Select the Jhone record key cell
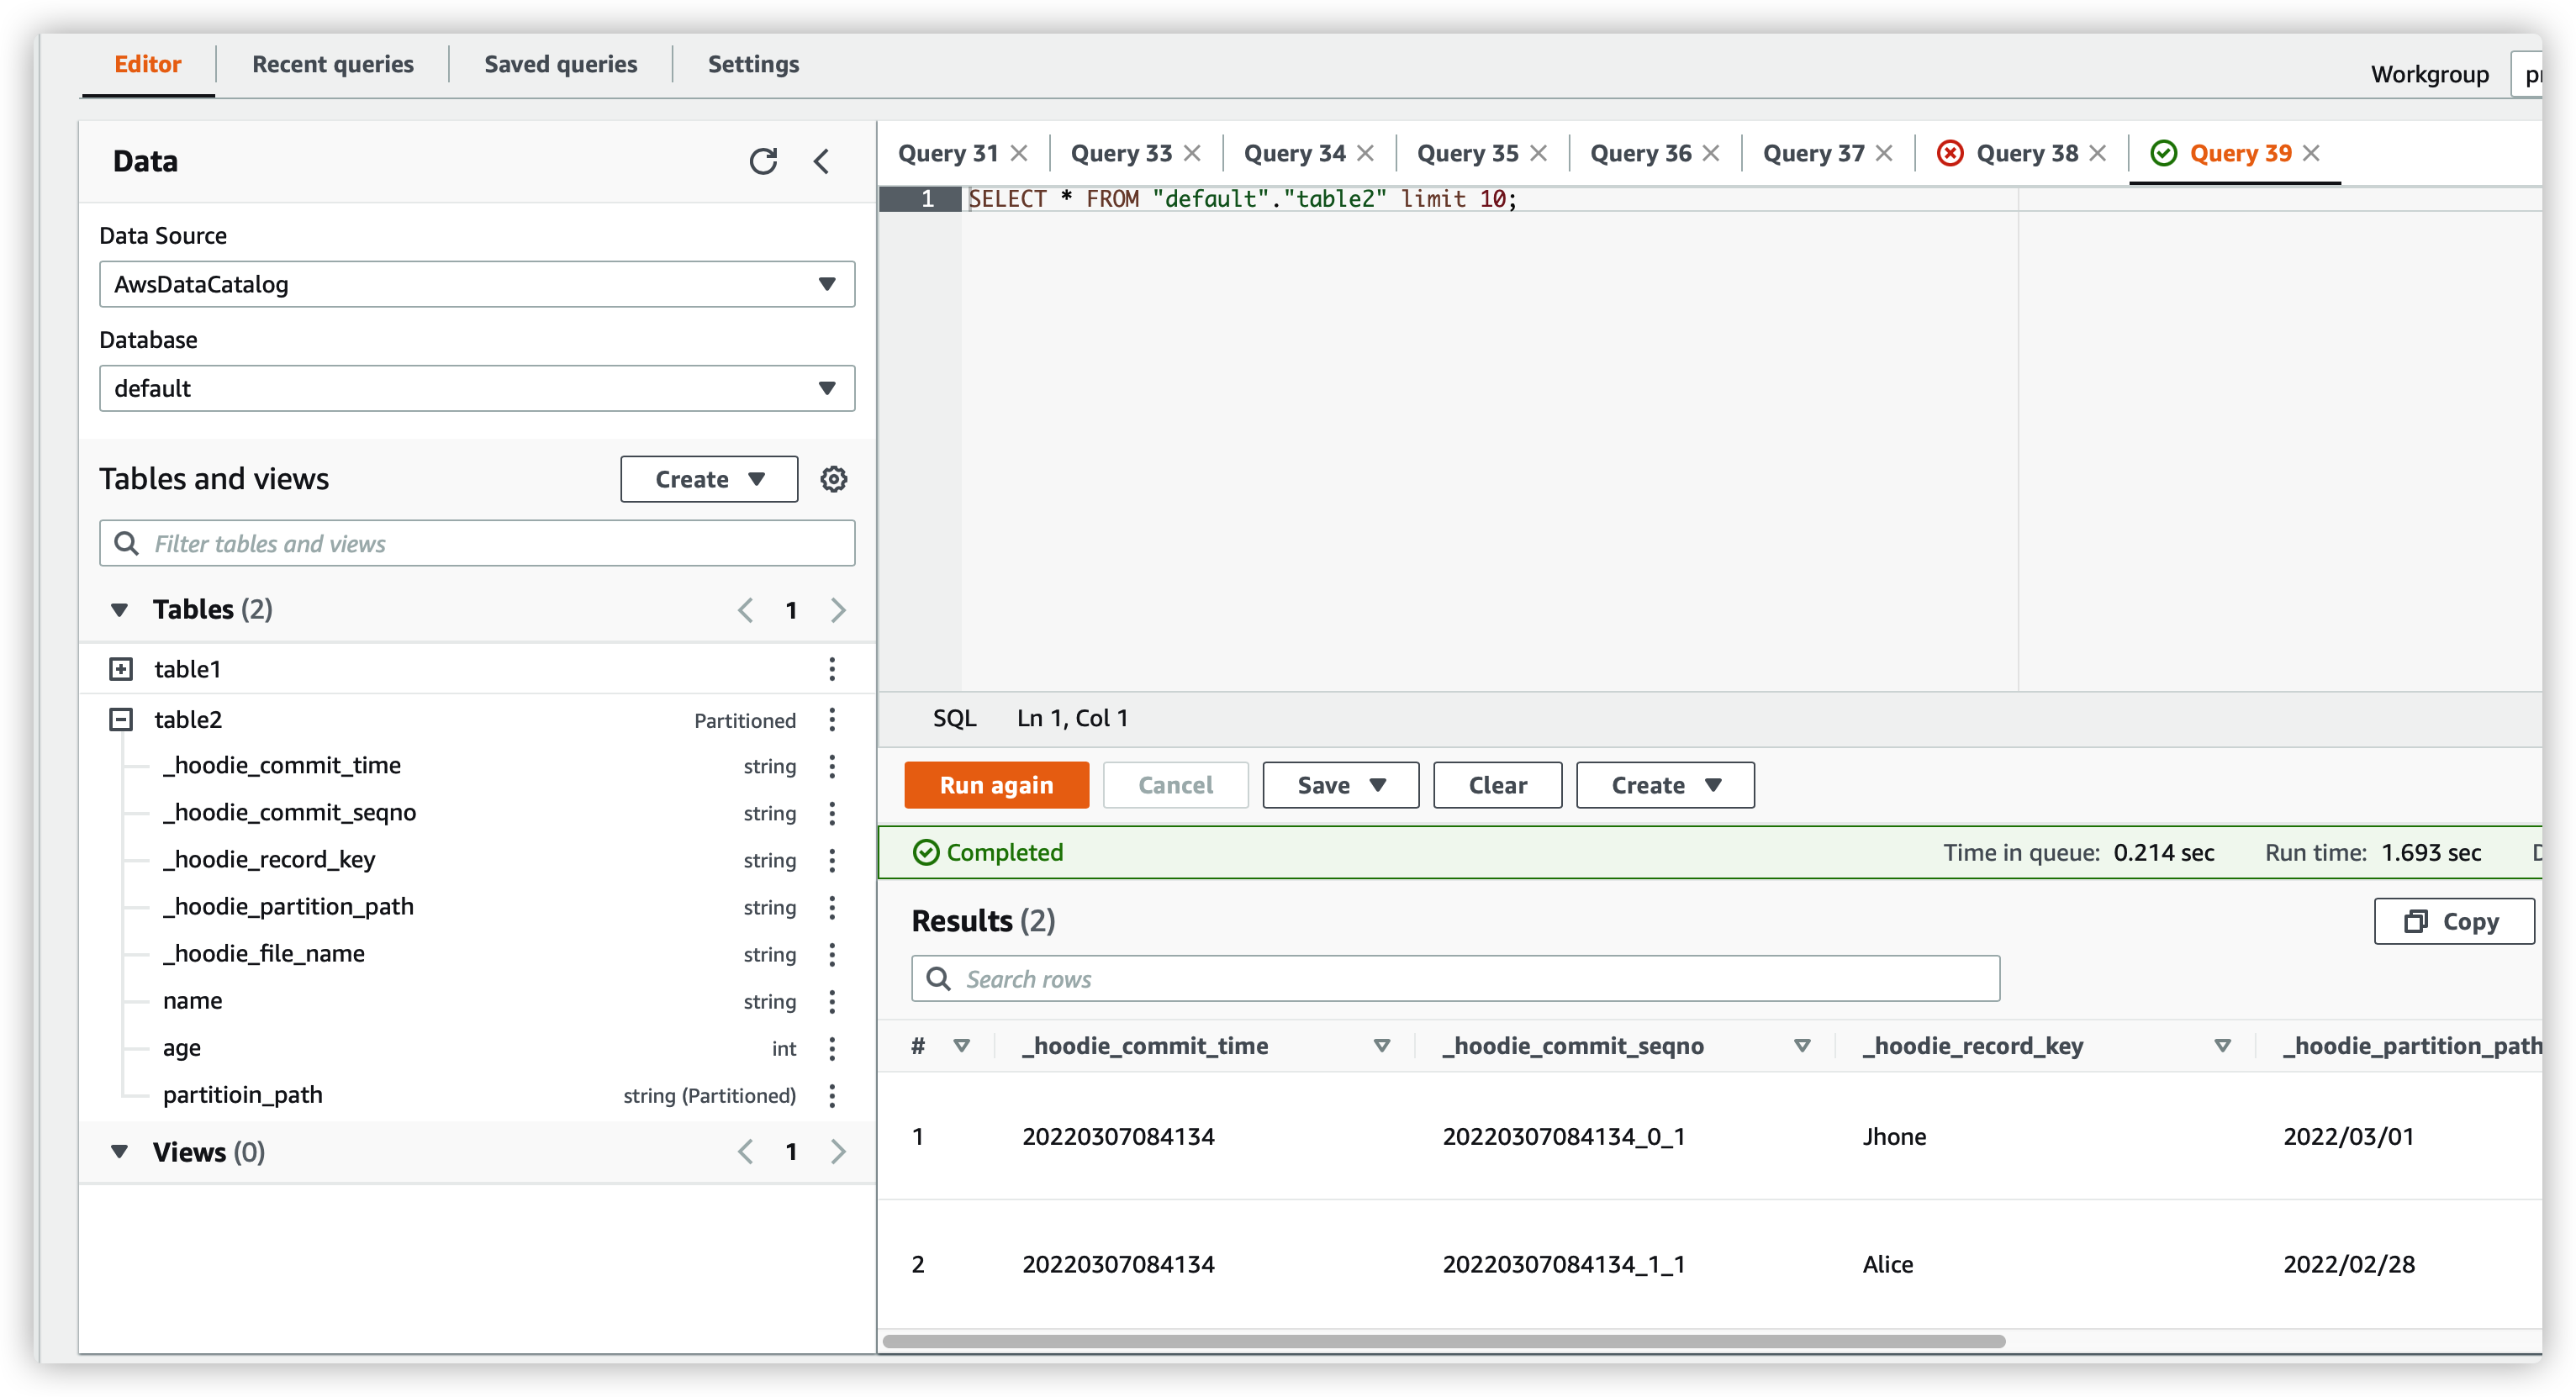This screenshot has width=2576, height=1397. pos(1893,1136)
